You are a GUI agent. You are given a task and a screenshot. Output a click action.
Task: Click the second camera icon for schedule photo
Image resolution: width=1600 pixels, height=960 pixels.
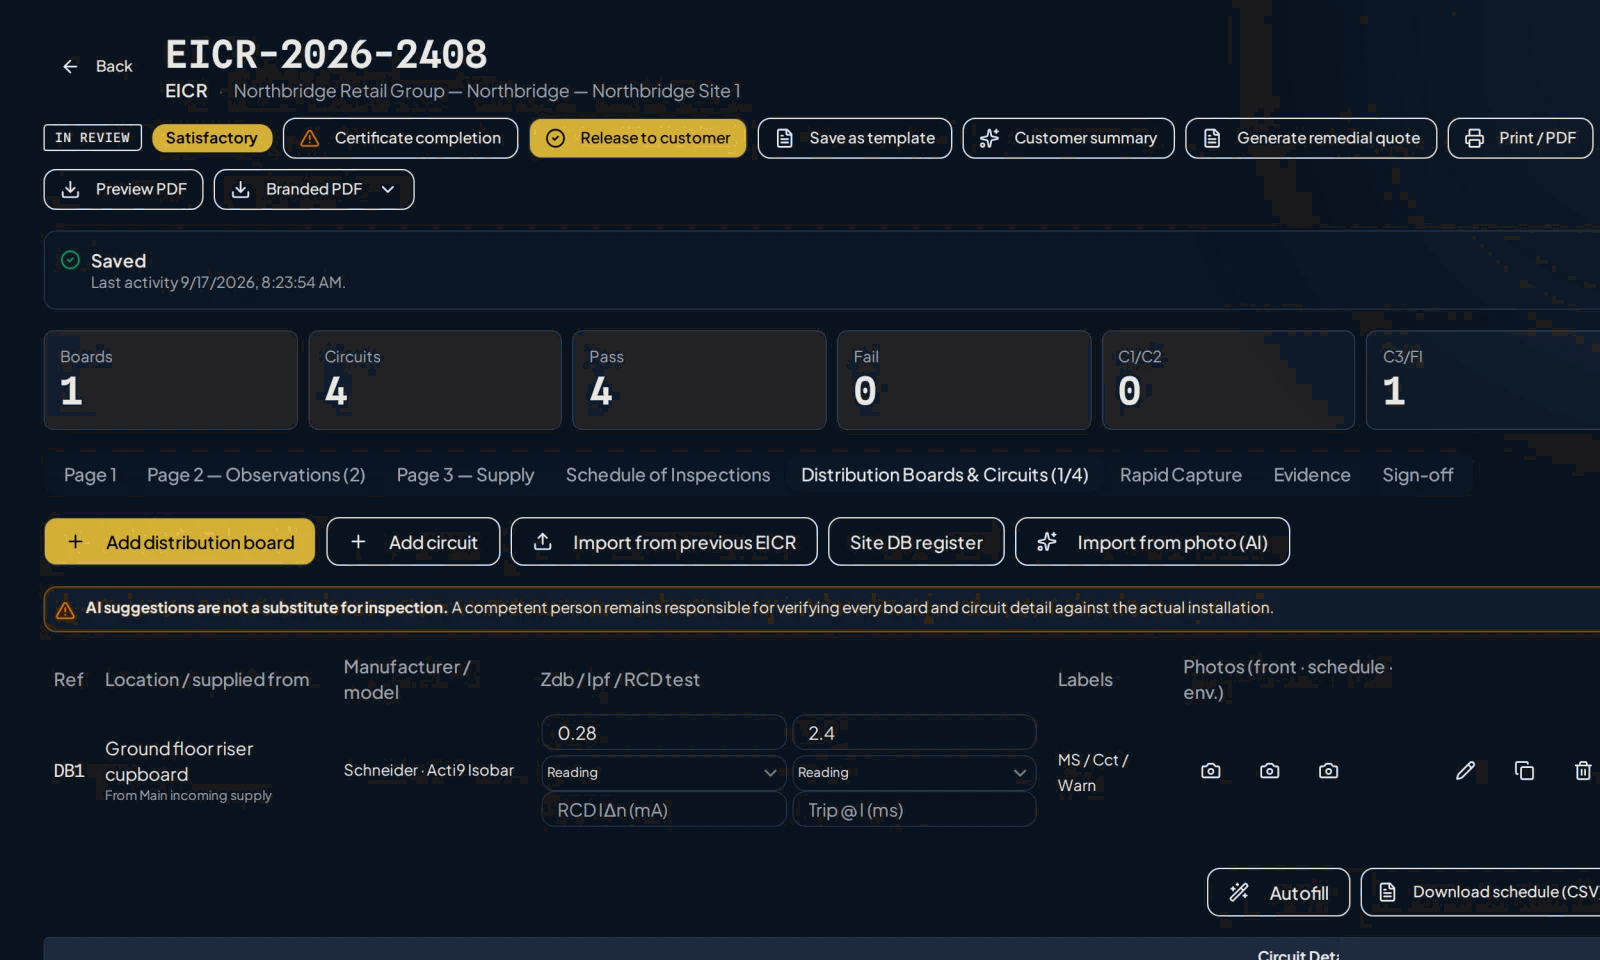(1269, 771)
